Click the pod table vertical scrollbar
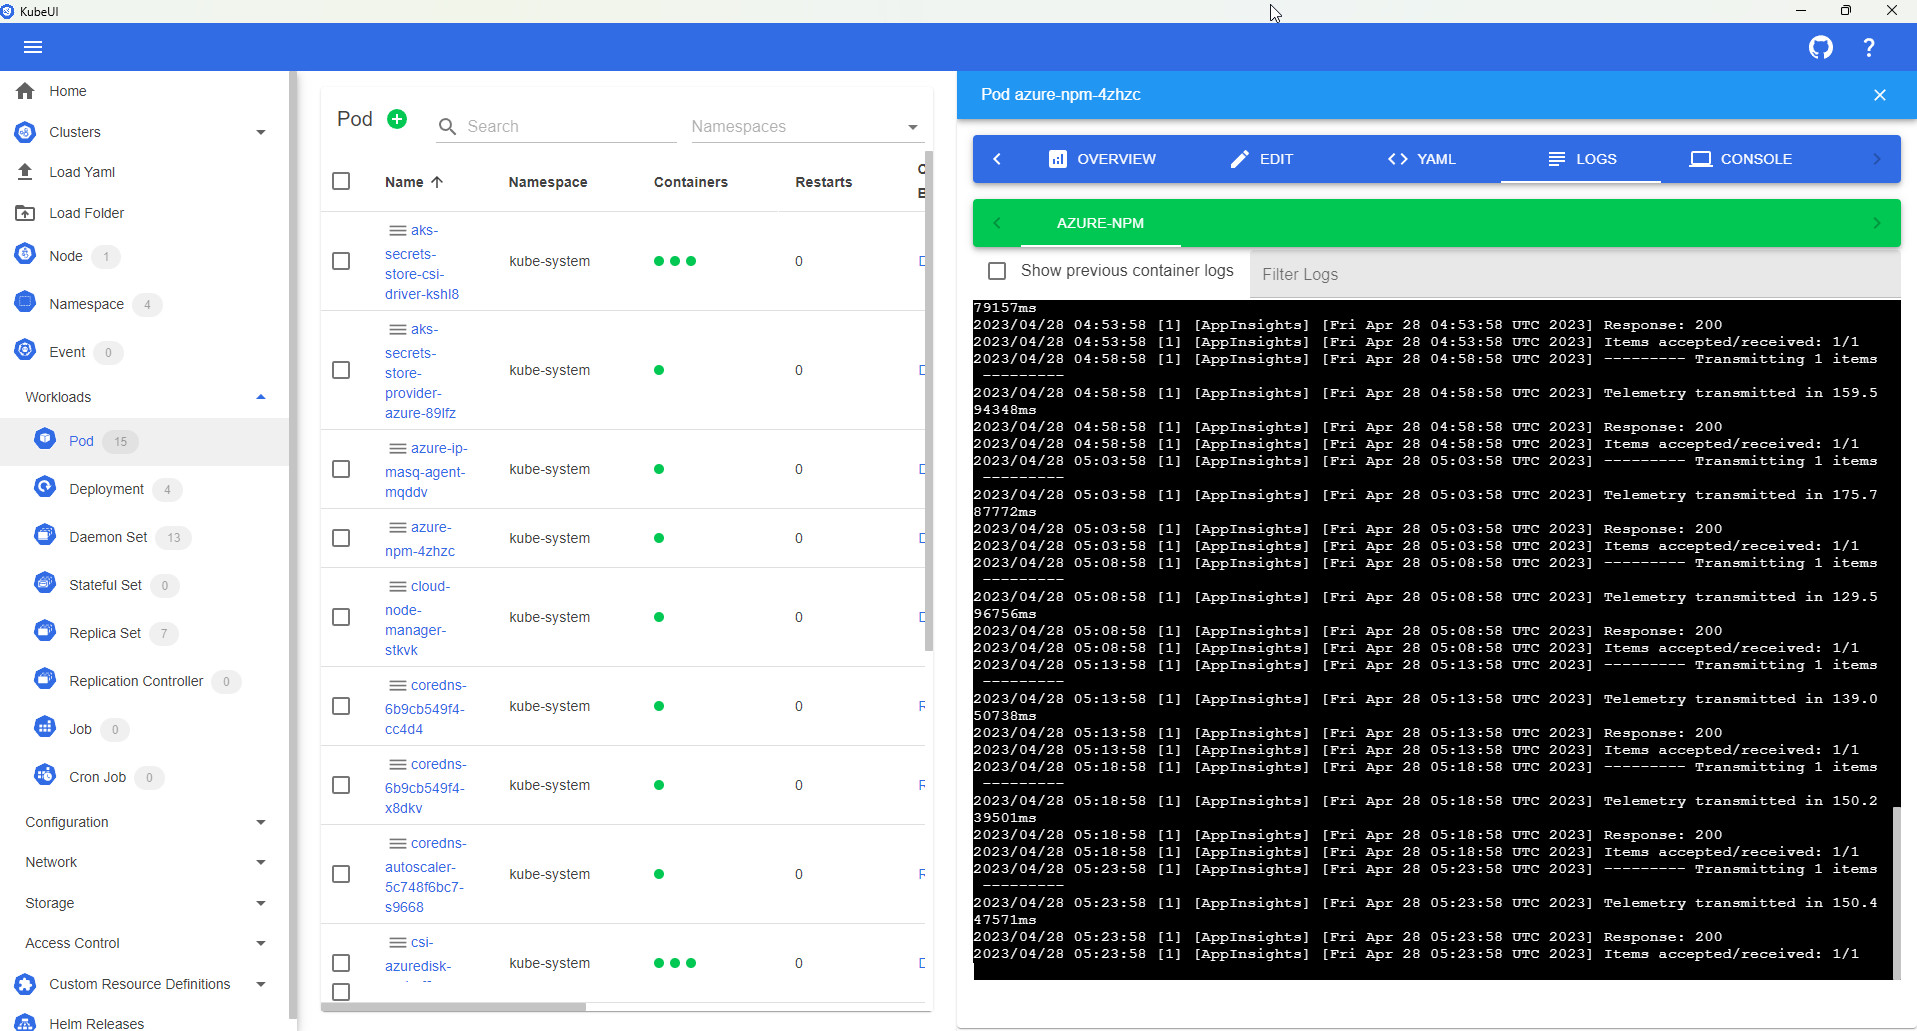Image resolution: width=1917 pixels, height=1031 pixels. click(x=929, y=400)
